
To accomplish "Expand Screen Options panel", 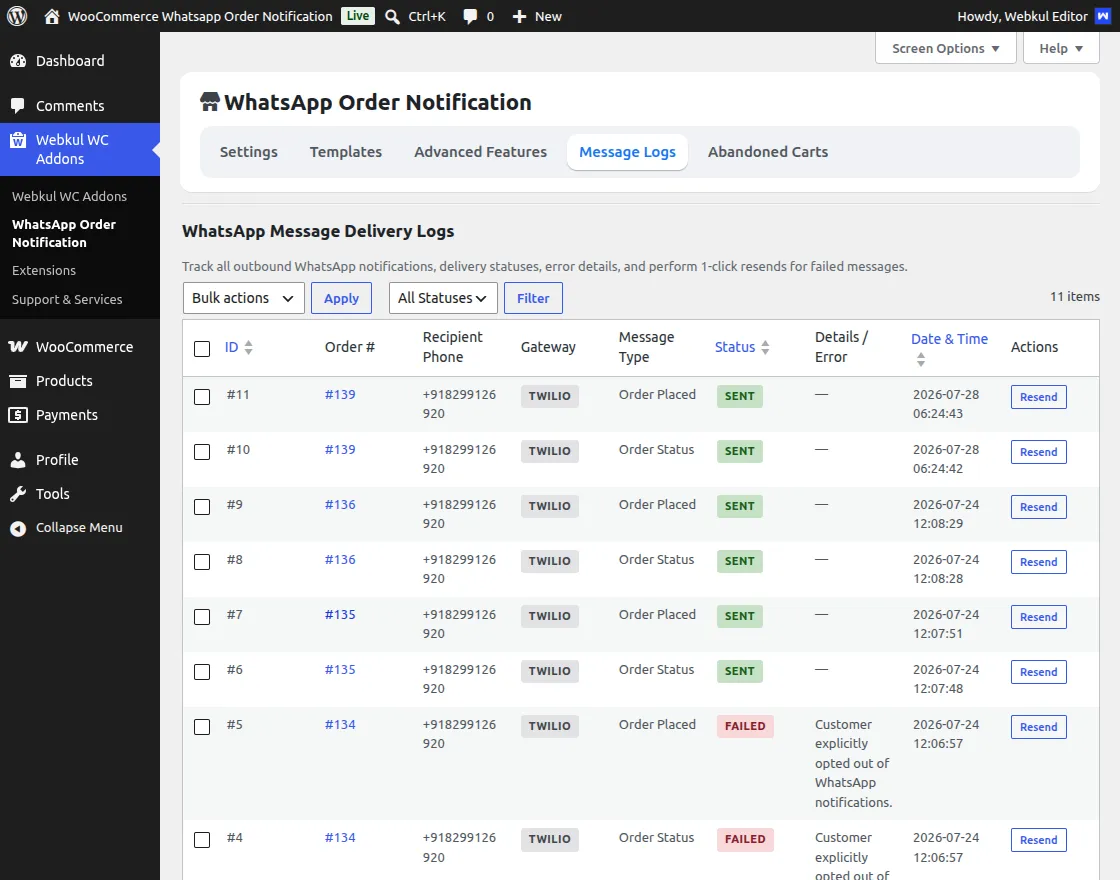I will (x=945, y=49).
